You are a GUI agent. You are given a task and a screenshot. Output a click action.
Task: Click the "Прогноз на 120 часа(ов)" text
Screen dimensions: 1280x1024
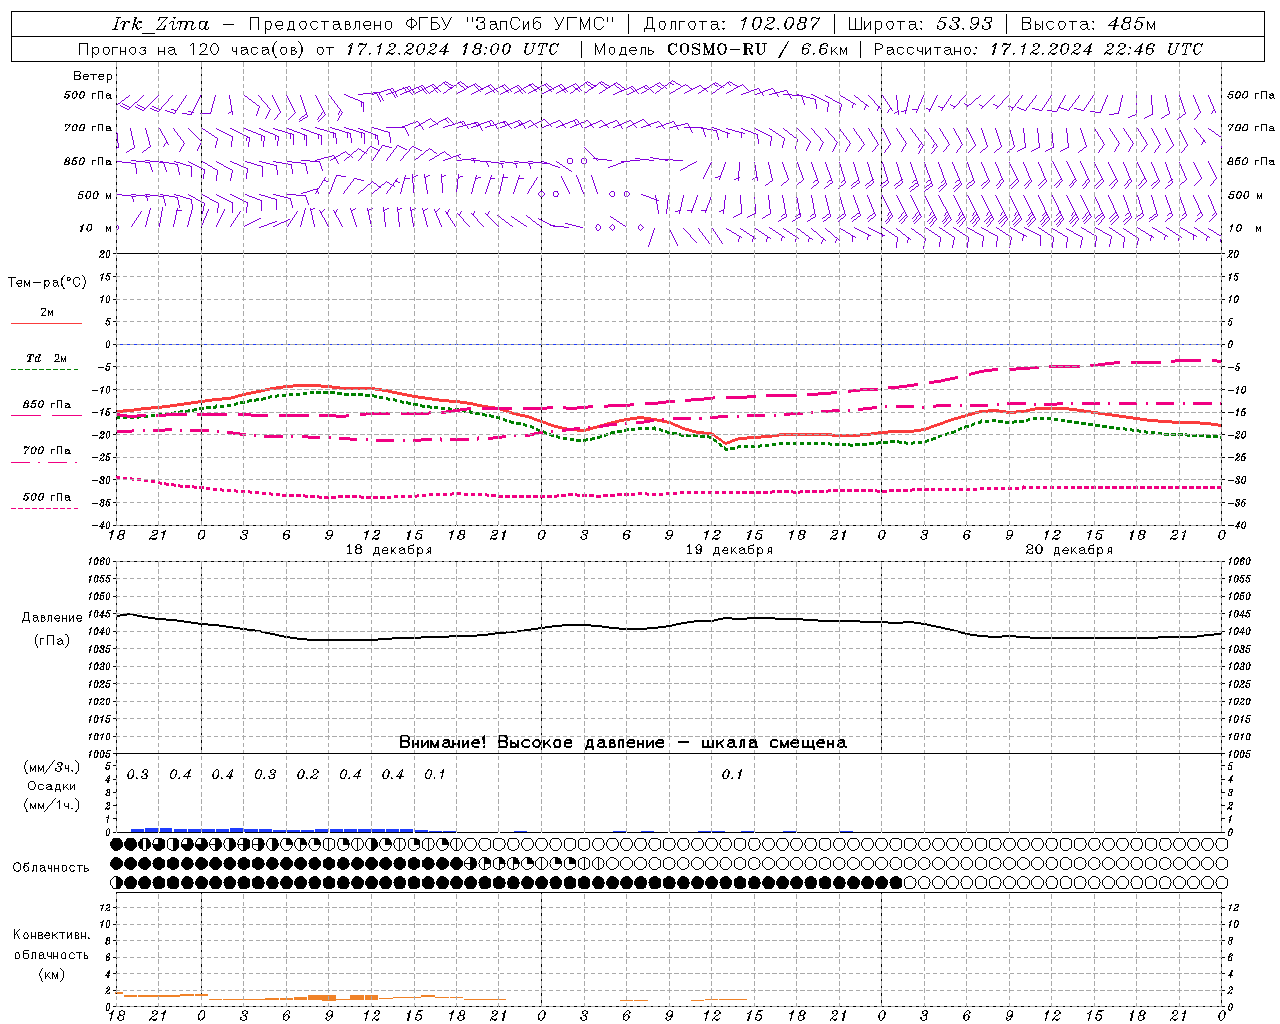(193, 49)
